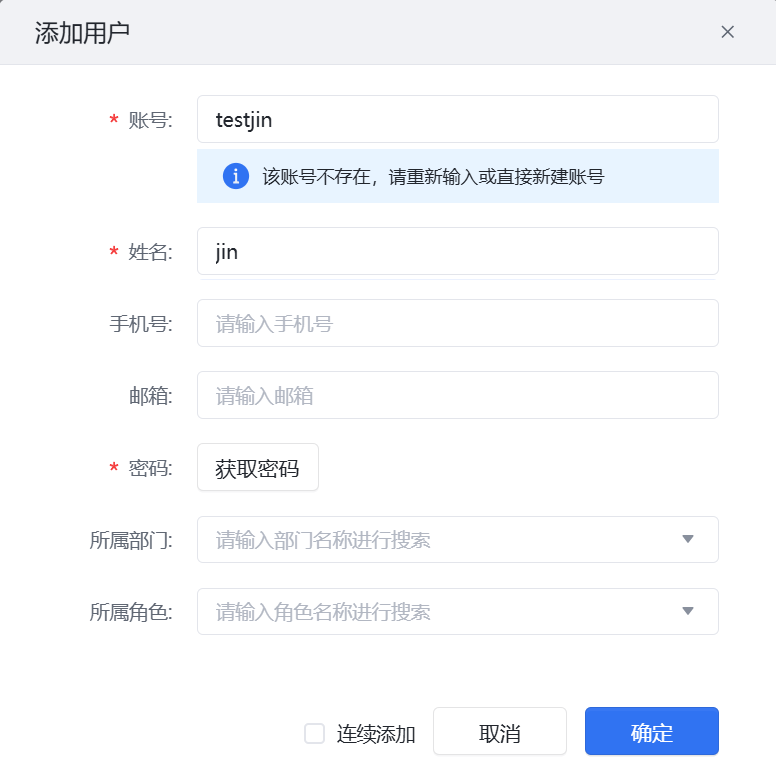Confirm with the 确定 button
Screen dimensions: 776x782
[652, 734]
